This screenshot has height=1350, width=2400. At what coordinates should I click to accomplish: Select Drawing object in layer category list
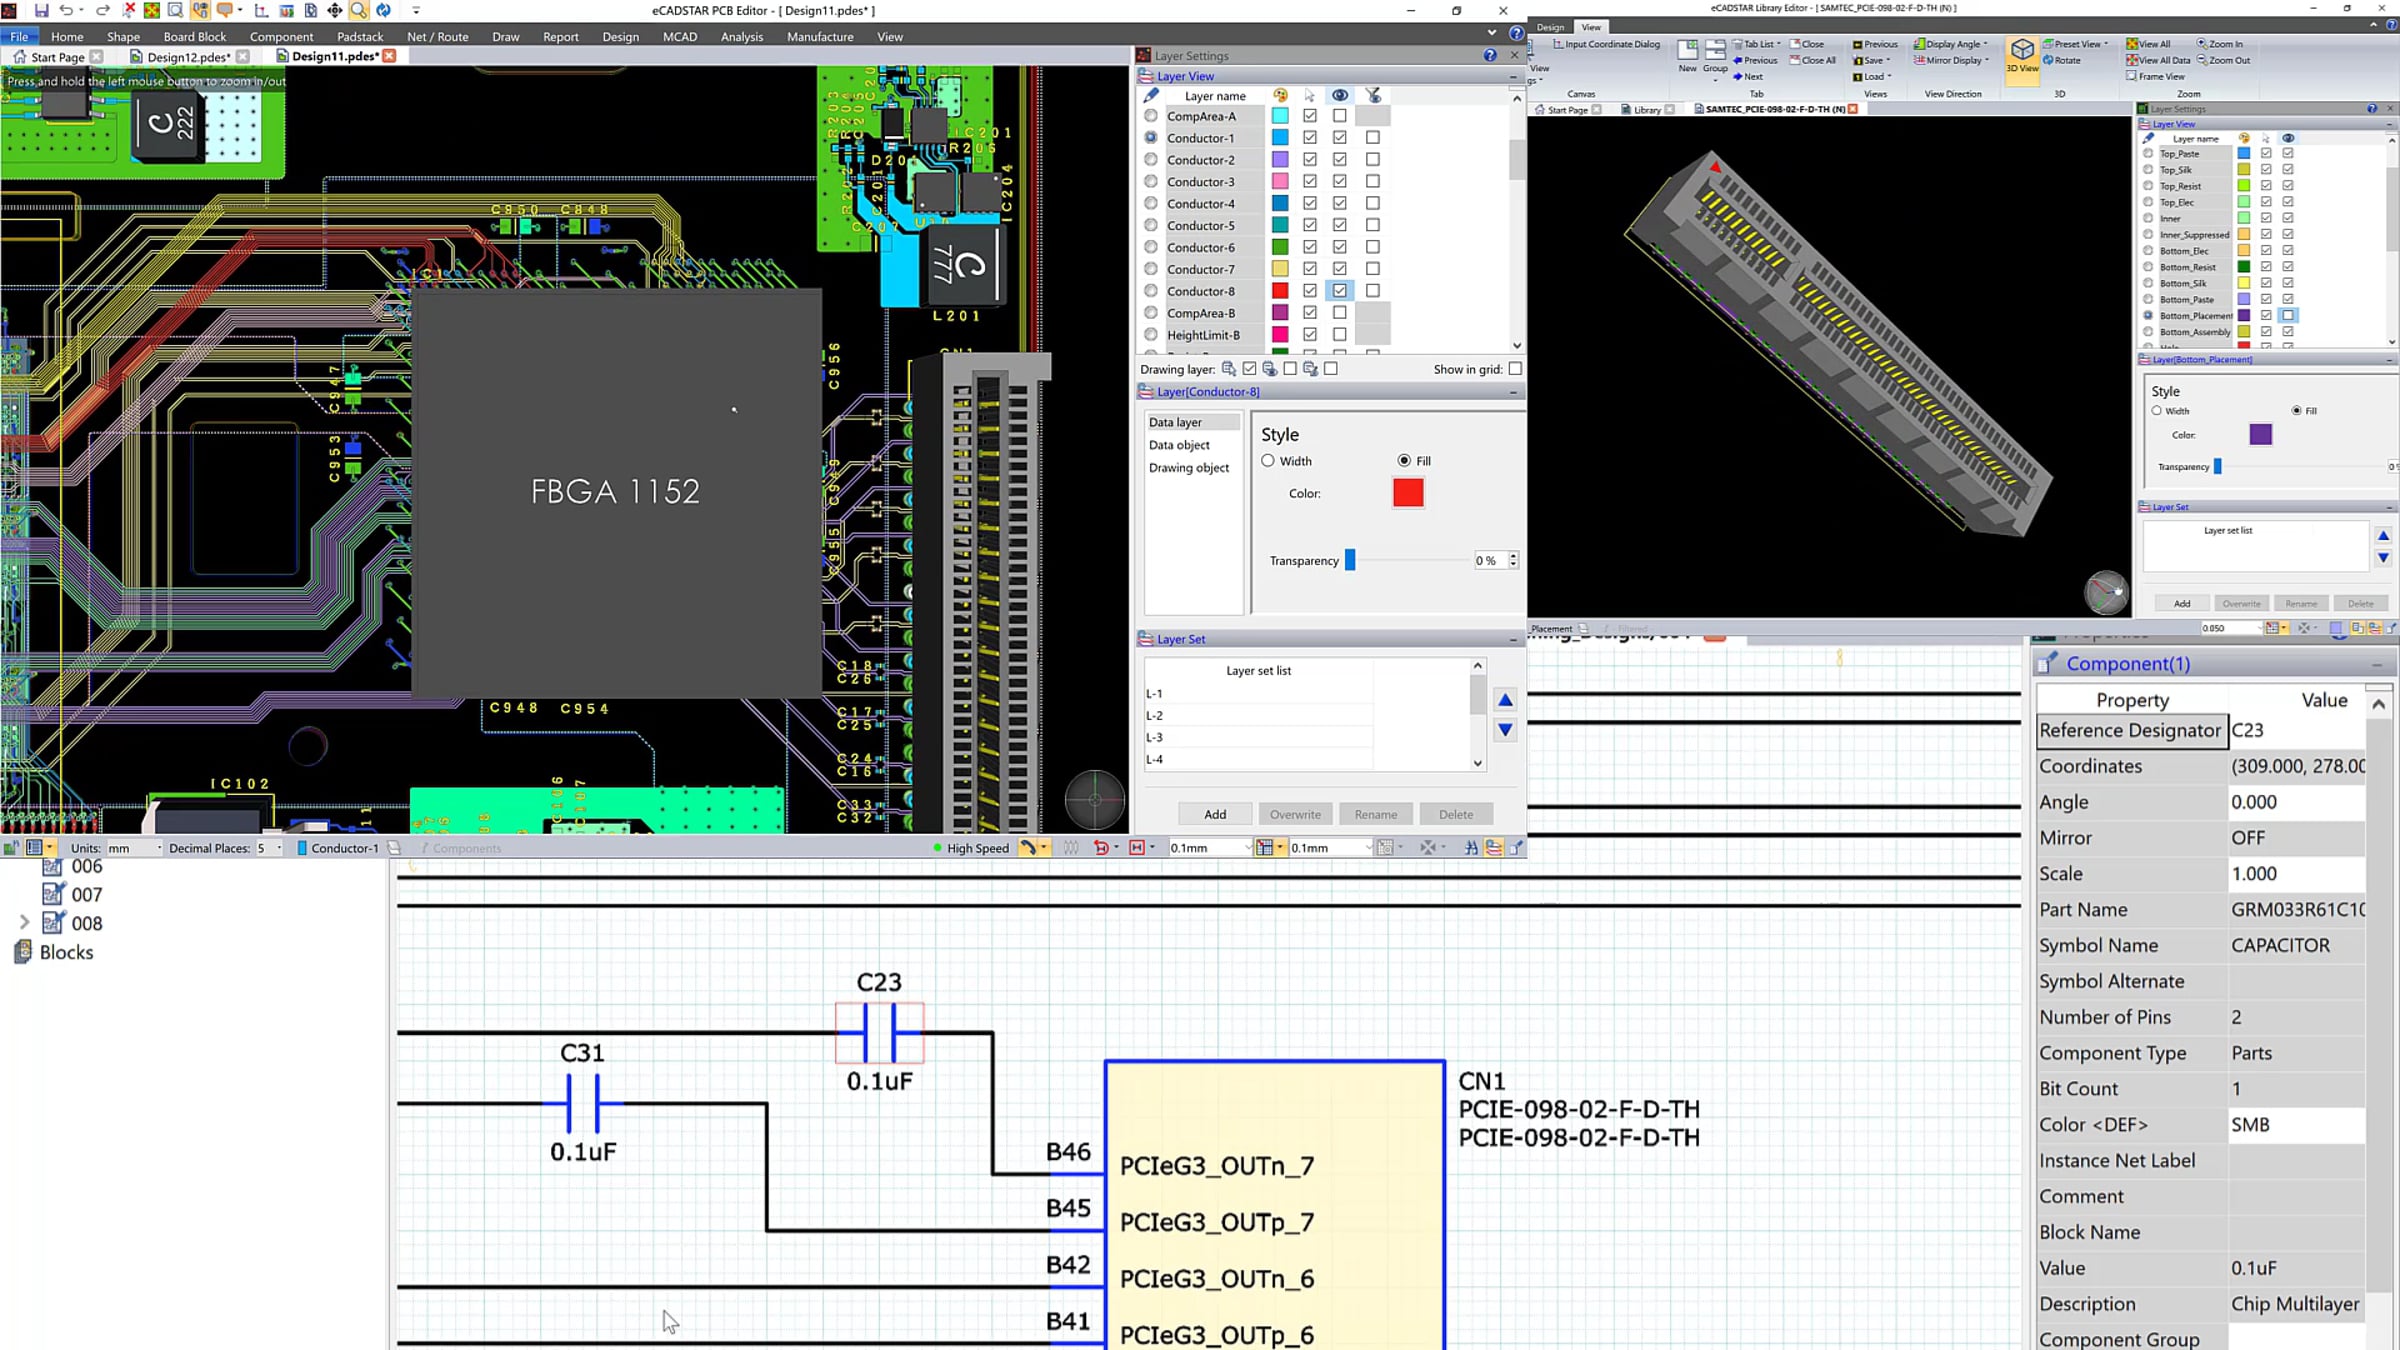[x=1189, y=468]
